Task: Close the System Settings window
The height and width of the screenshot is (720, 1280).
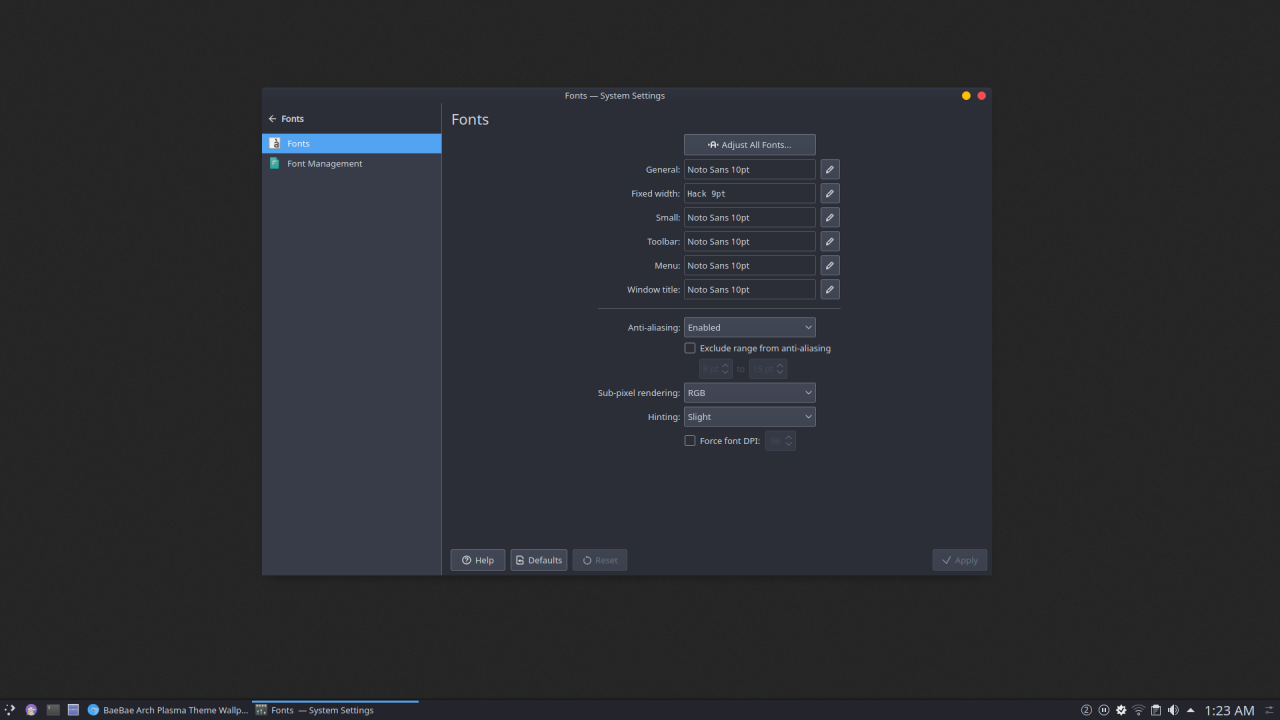Action: pos(982,95)
